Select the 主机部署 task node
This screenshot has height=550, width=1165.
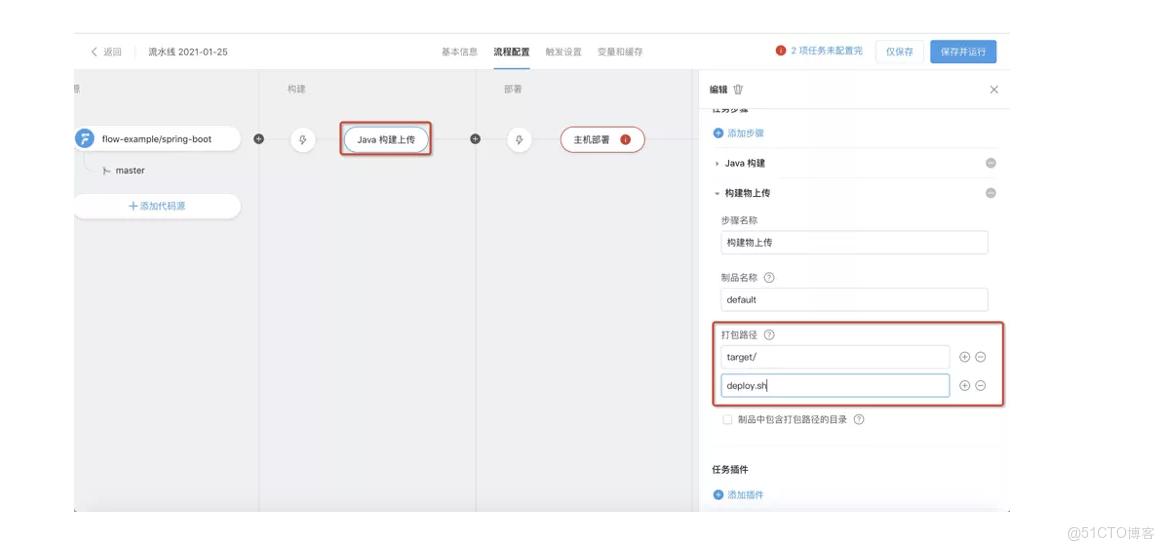pyautogui.click(x=603, y=139)
